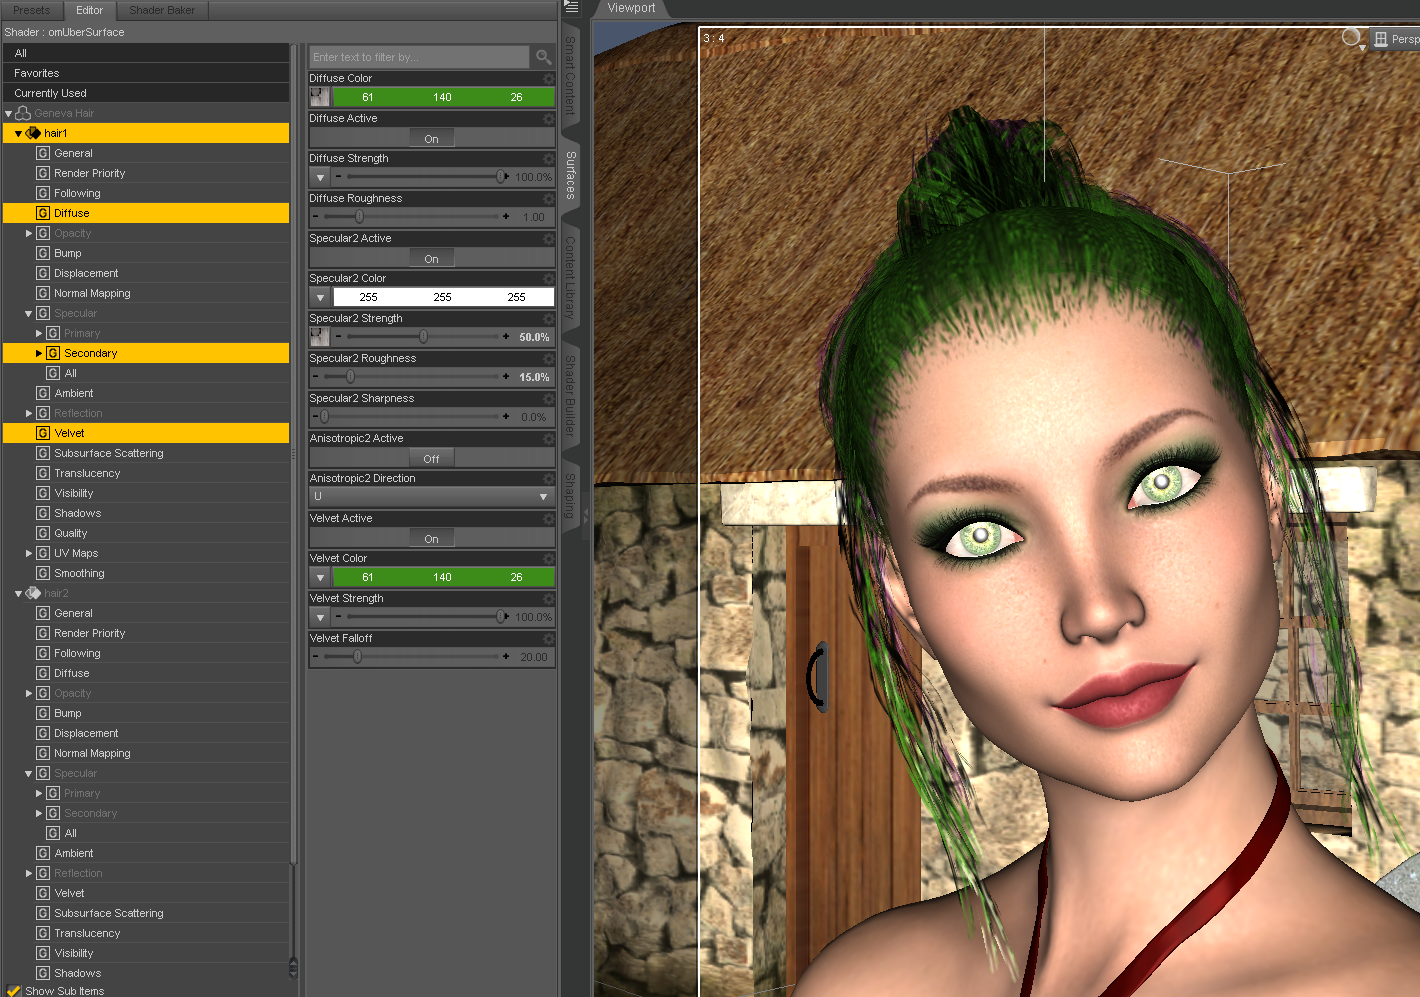1420x997 pixels.
Task: Open the Smart Content side tab
Action: (x=571, y=75)
